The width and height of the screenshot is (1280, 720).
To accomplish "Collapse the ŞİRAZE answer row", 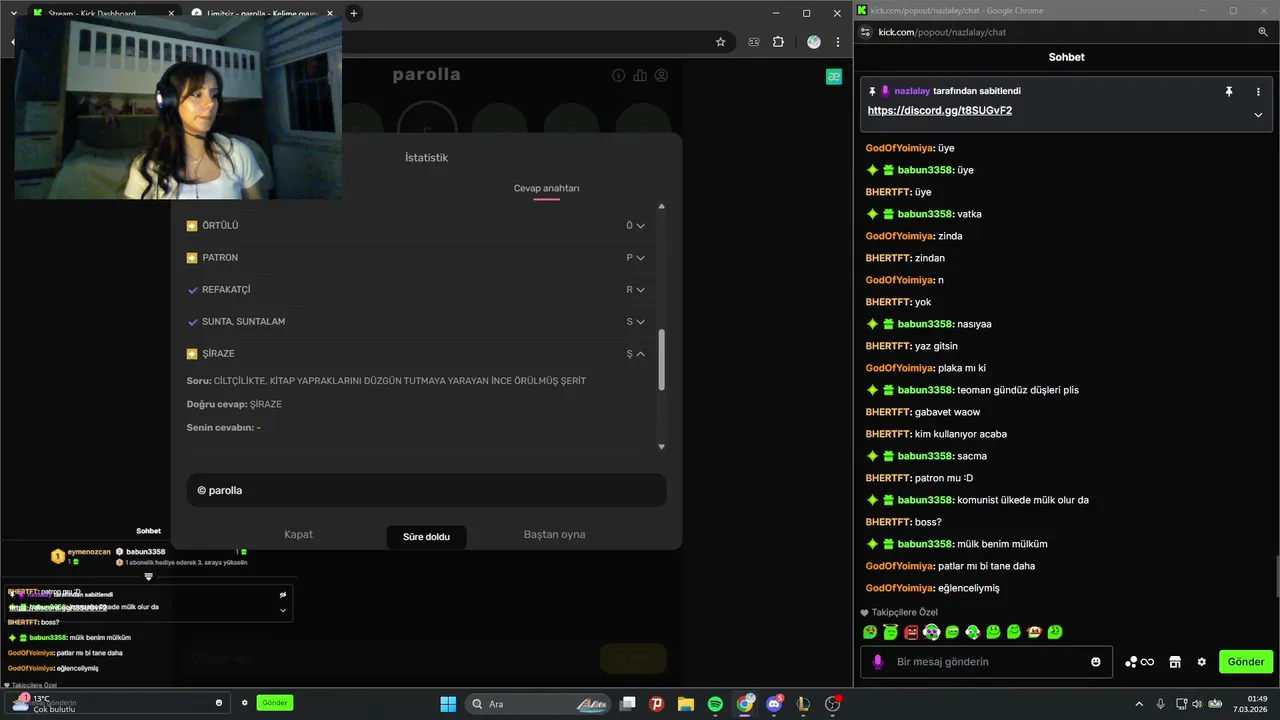I will (x=416, y=354).
